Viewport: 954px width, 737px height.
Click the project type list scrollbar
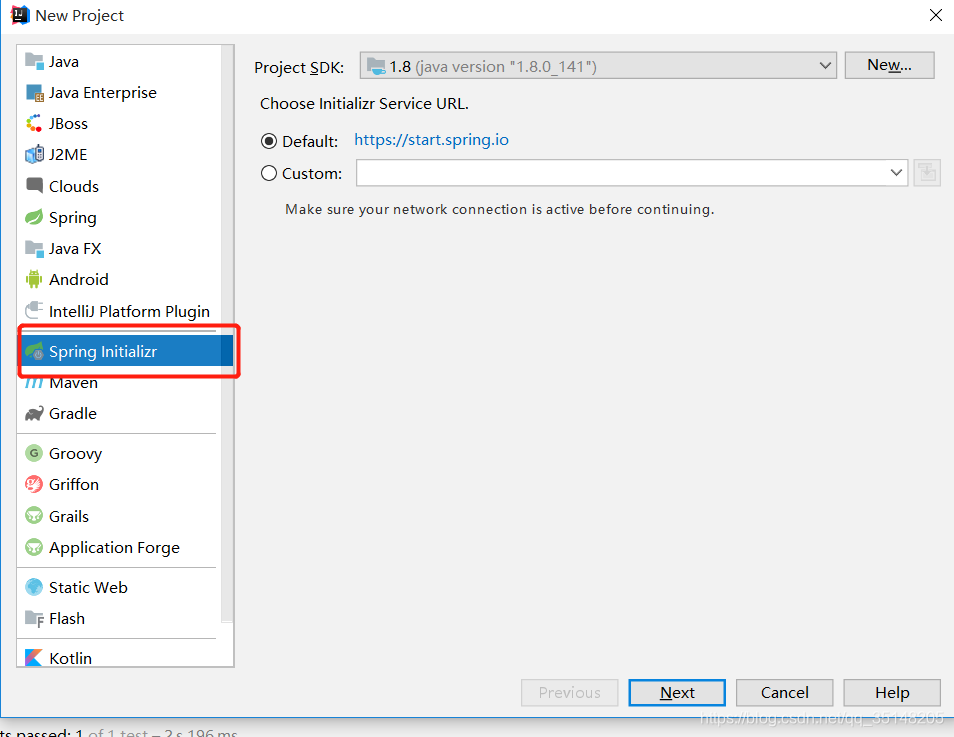(x=227, y=335)
